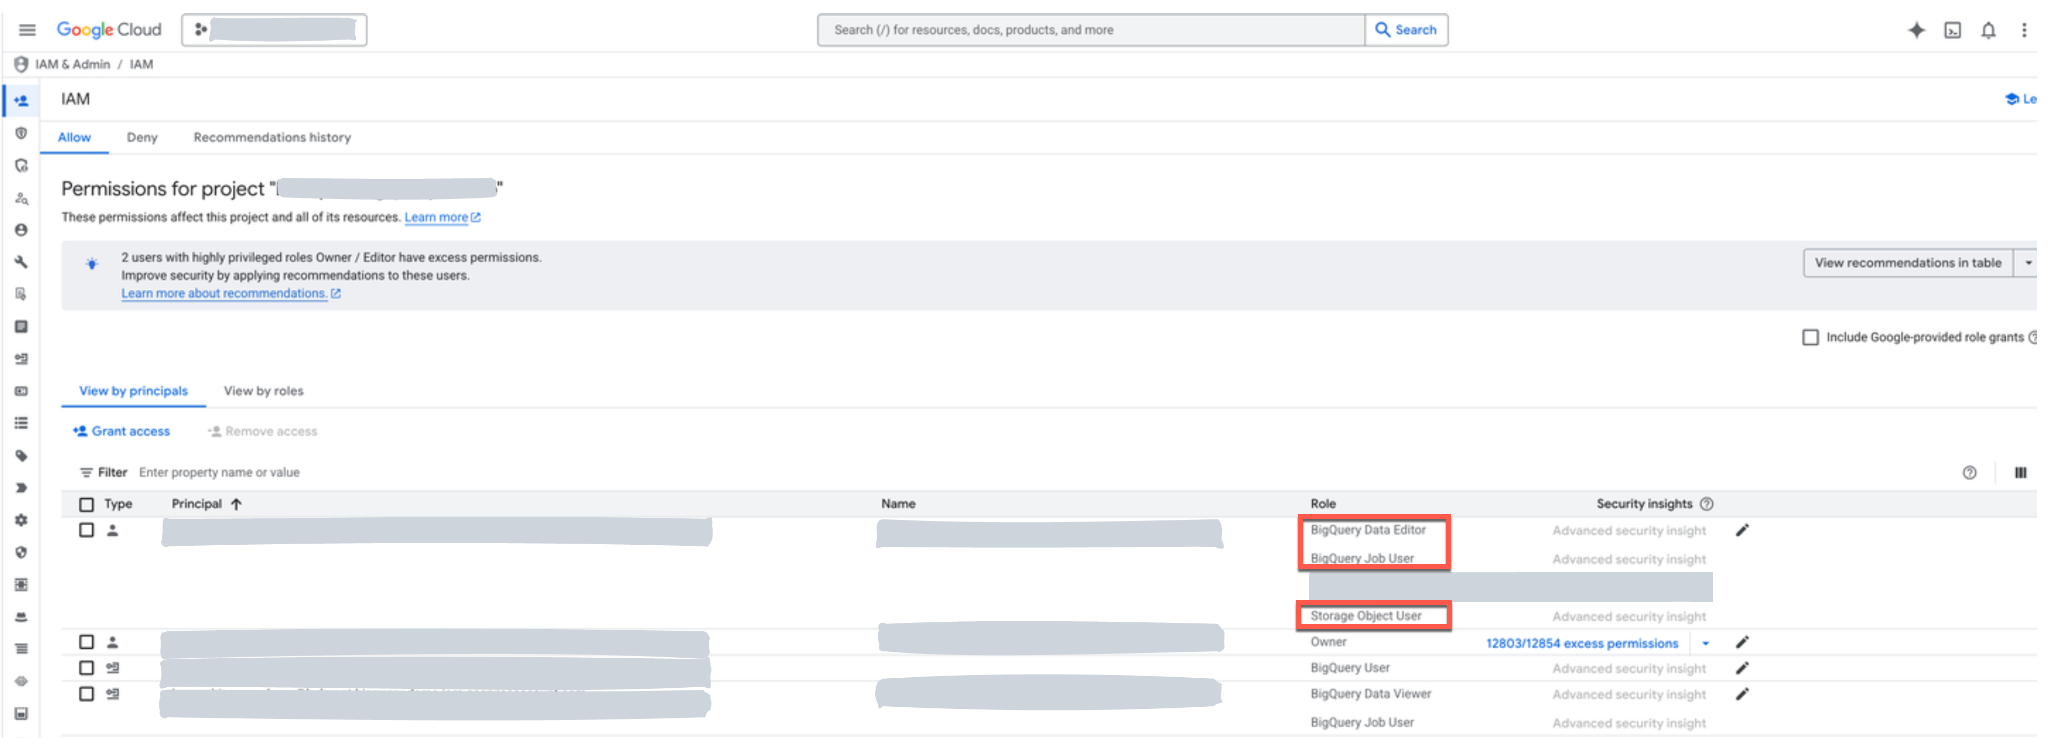Enable Include Google-provided role grants checkbox

point(1810,337)
